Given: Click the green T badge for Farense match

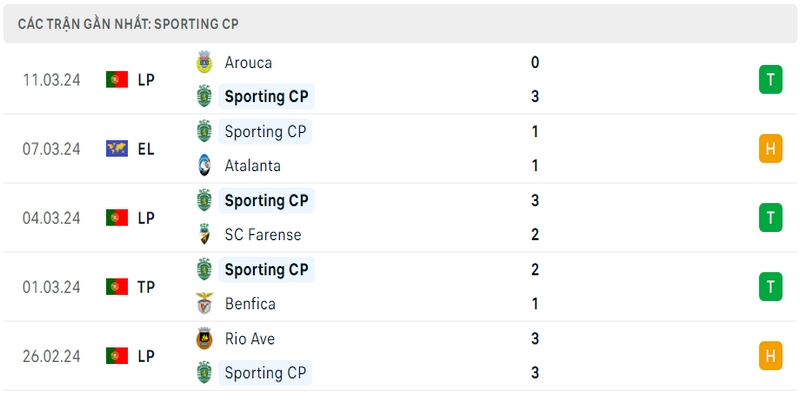Looking at the screenshot, I should [x=770, y=217].
